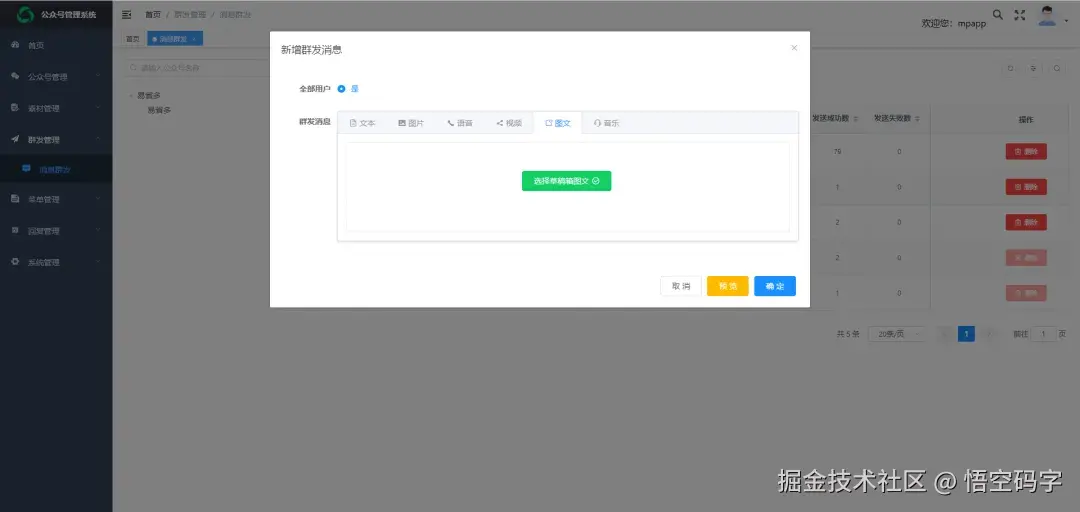Click the yellow 预览 button

point(728,286)
